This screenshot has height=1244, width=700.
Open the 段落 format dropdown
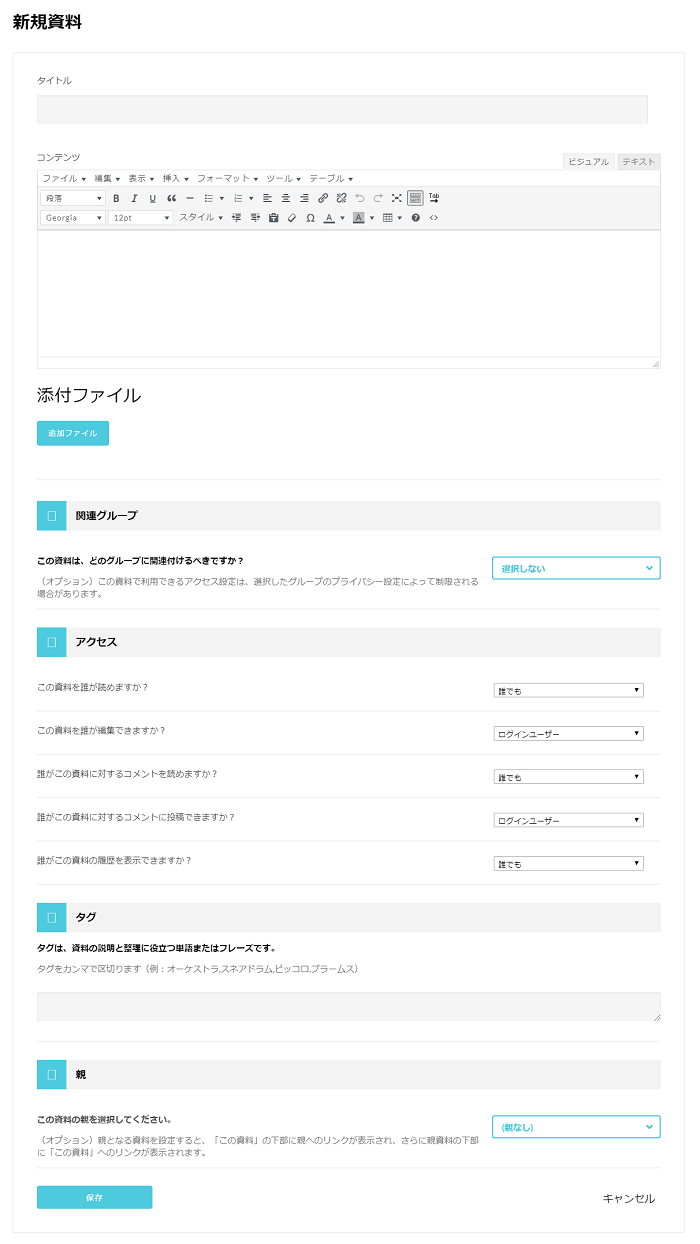pyautogui.click(x=73, y=198)
